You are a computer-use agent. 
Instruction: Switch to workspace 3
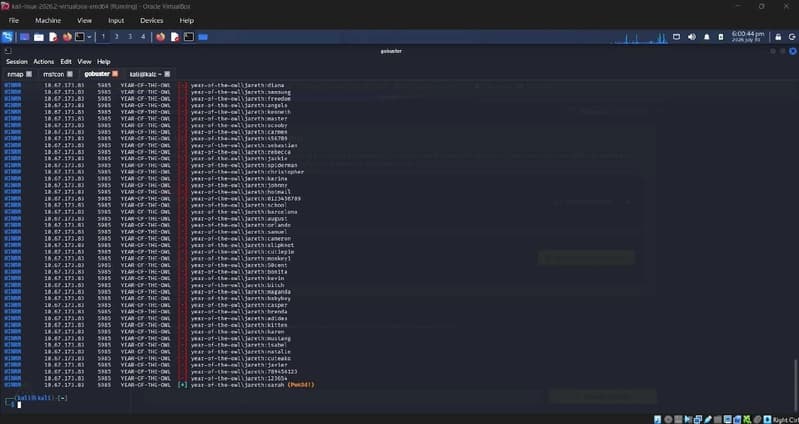coord(129,37)
